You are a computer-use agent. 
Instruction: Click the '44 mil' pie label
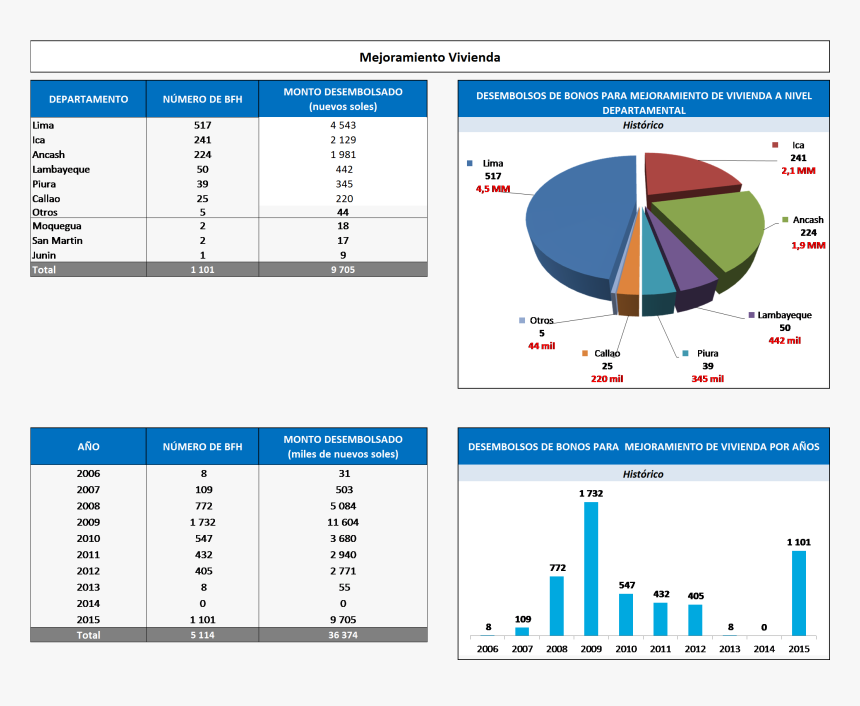[x=541, y=346]
